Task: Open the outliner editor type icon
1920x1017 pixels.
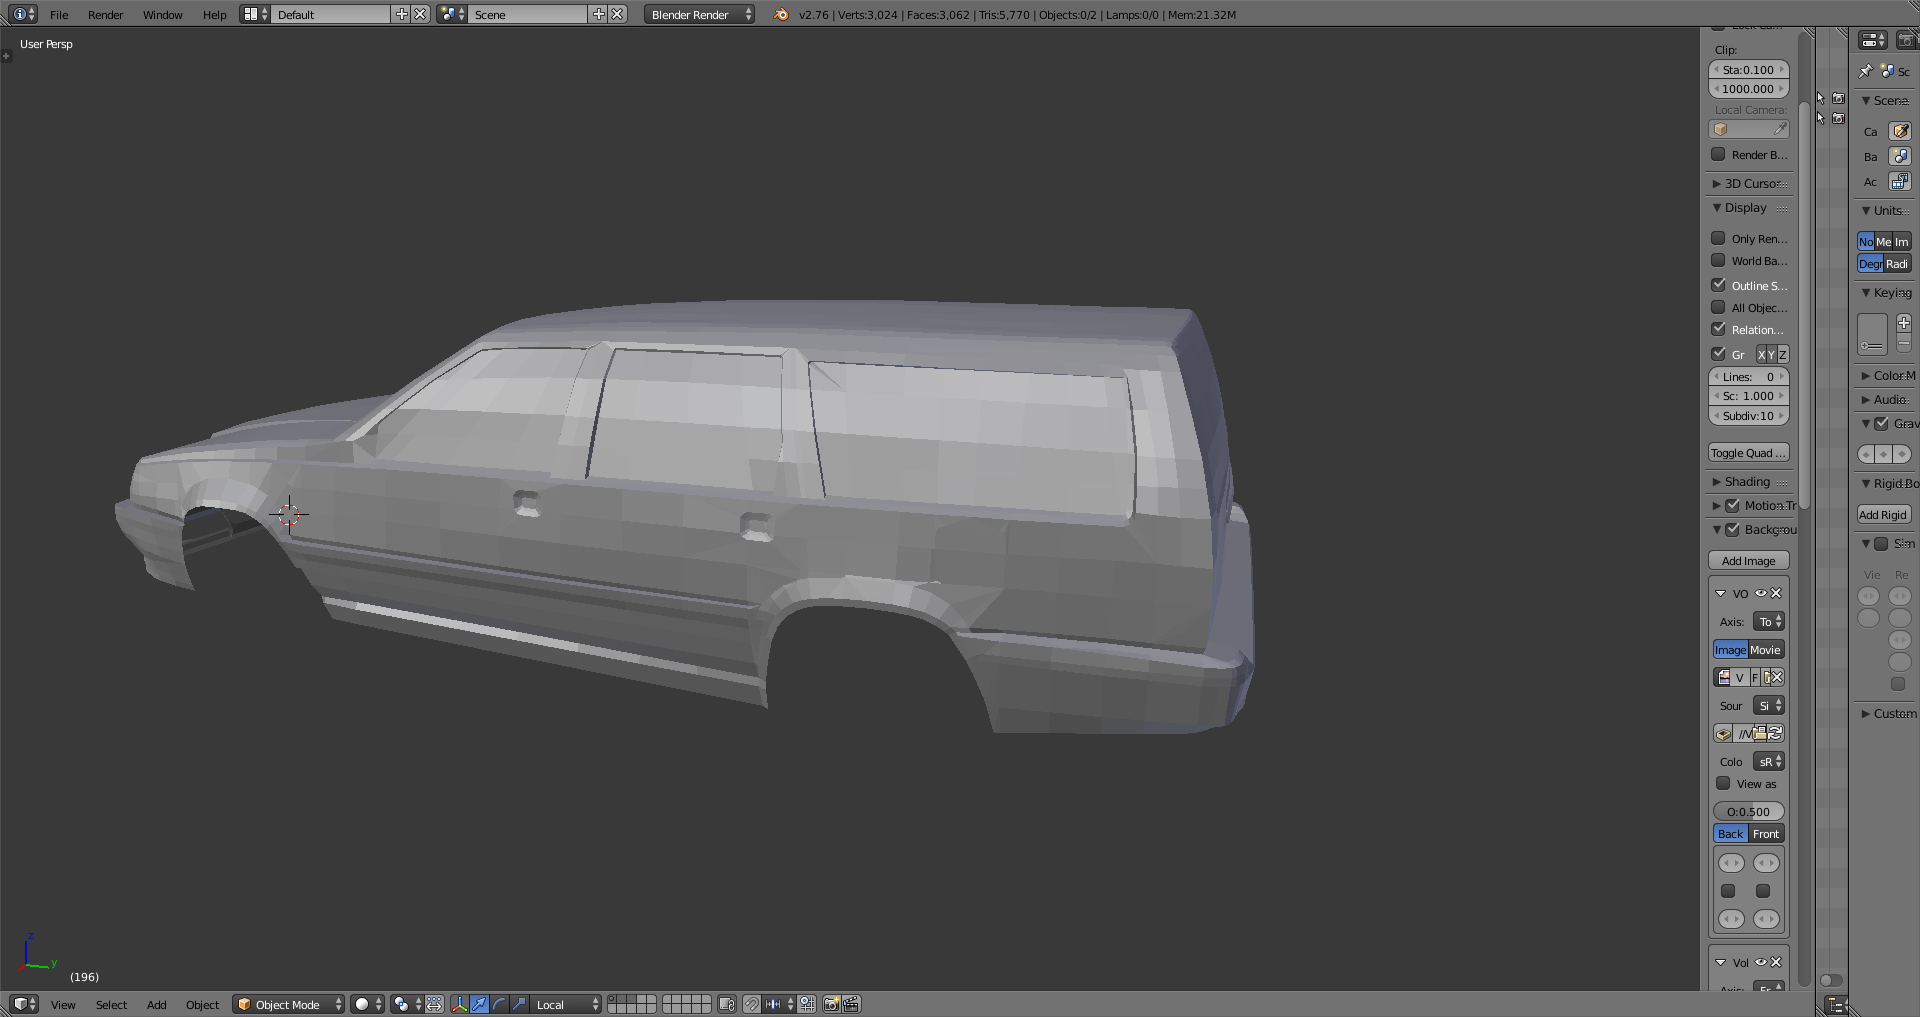Action: point(1834,1005)
